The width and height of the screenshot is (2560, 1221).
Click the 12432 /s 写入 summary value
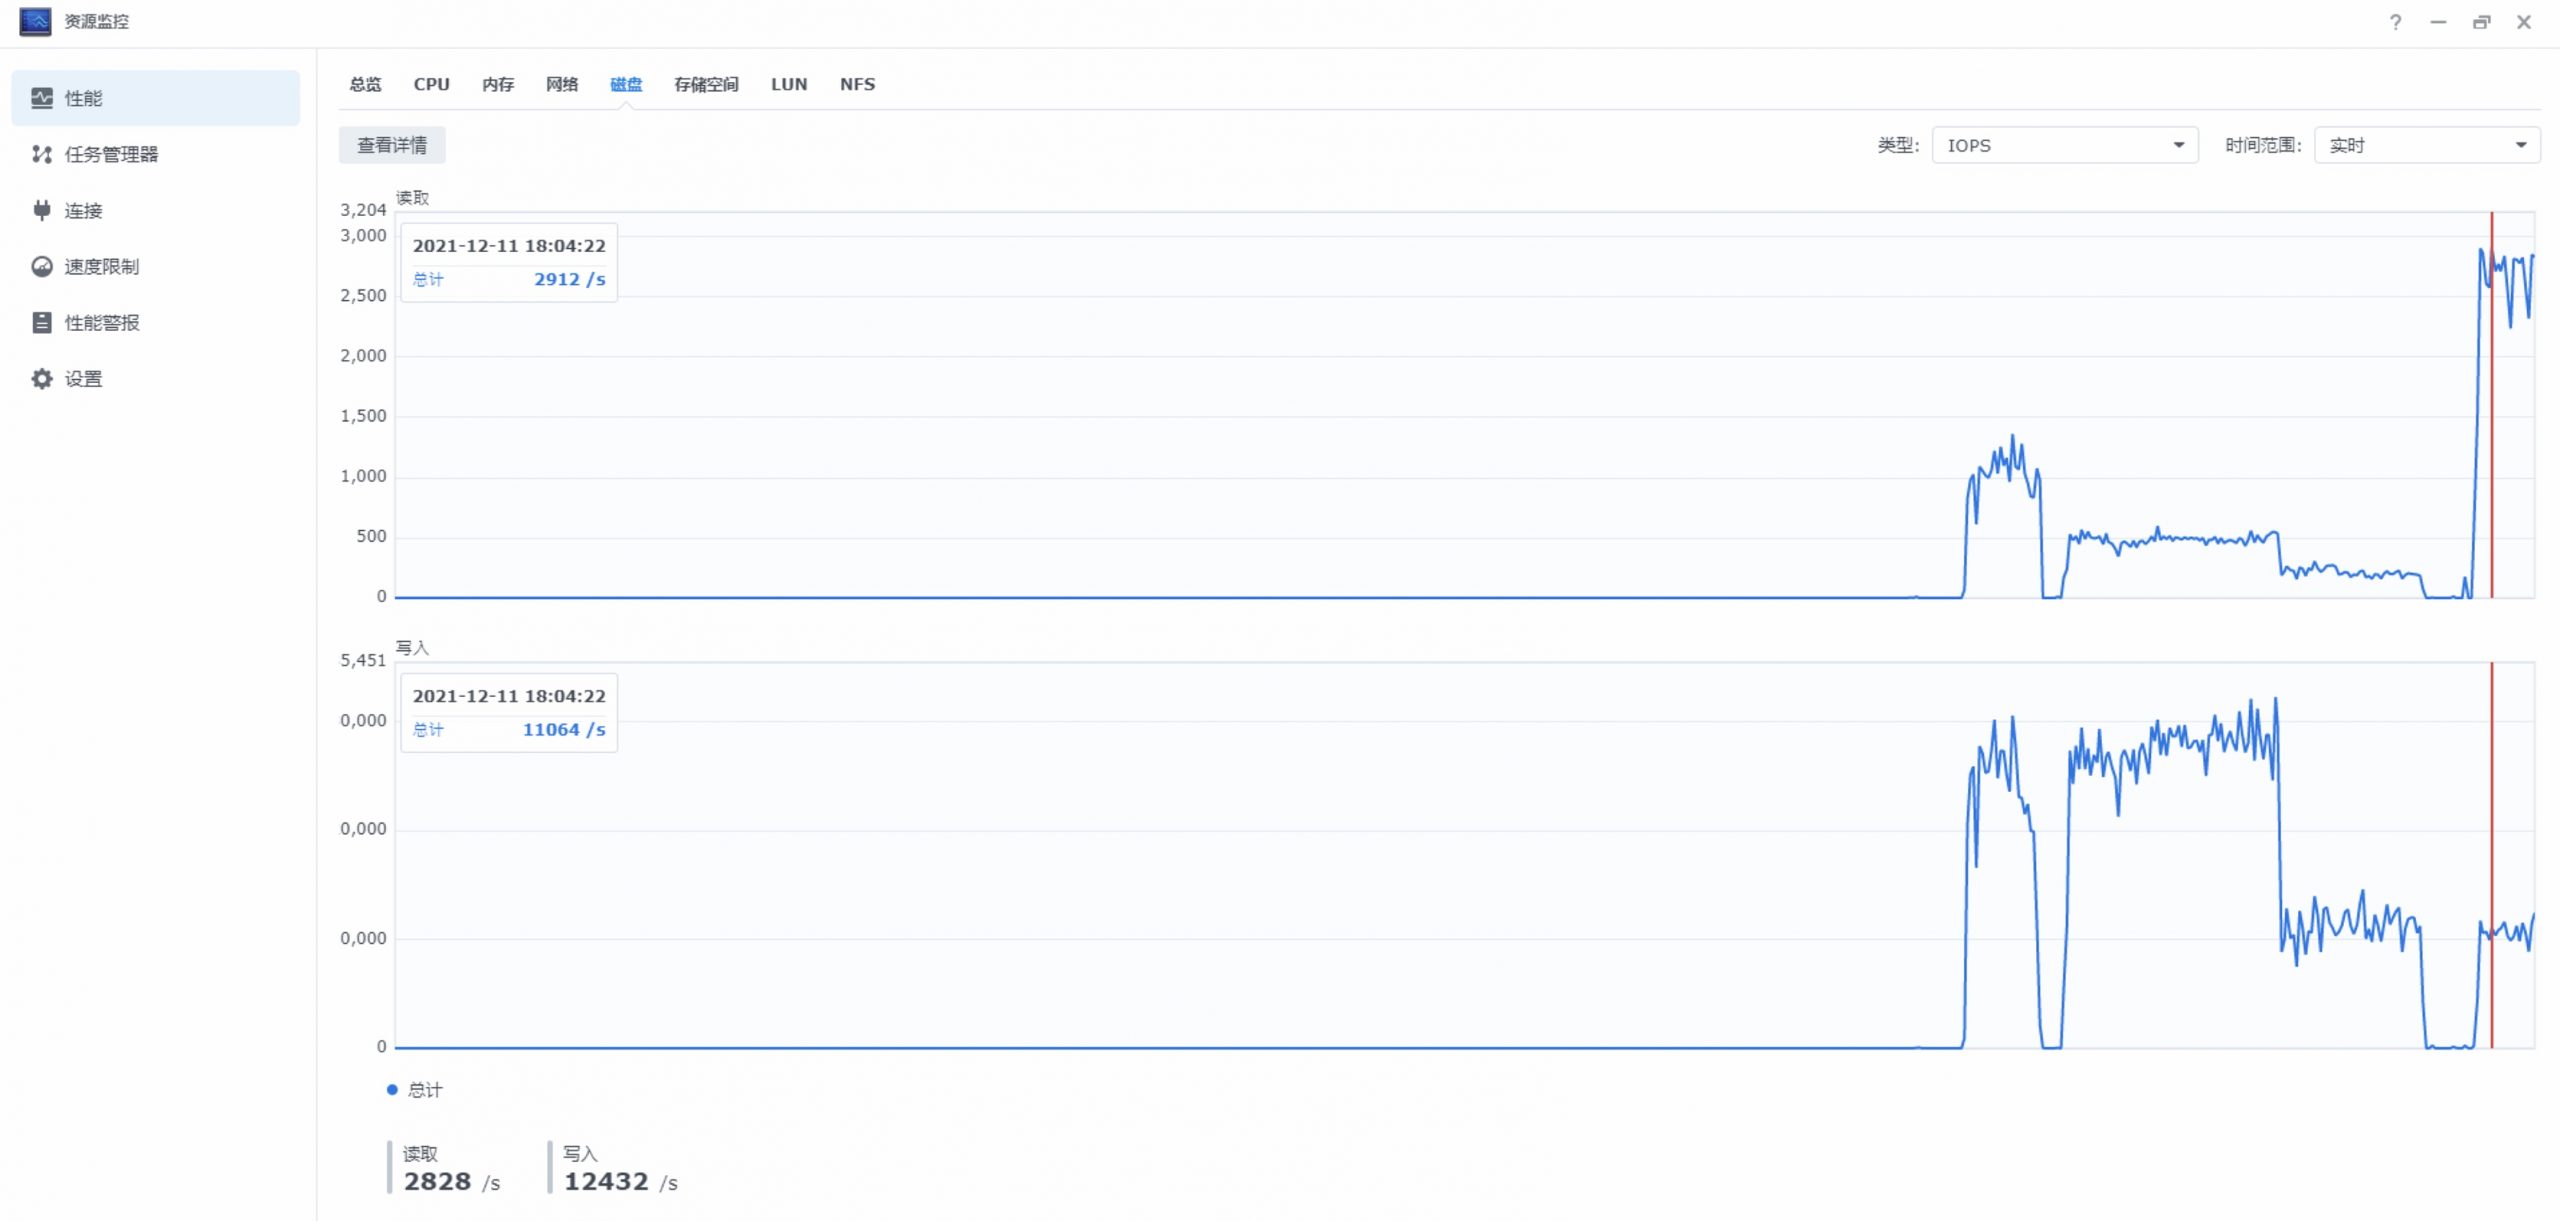[x=620, y=1181]
